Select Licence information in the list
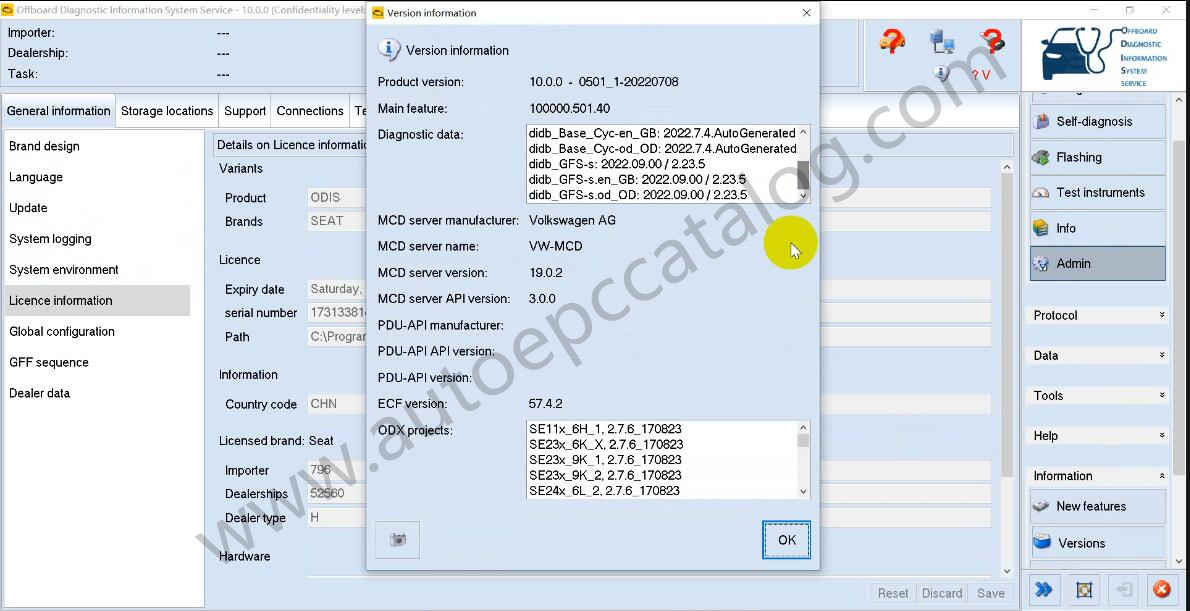Viewport: 1190px width, 611px height. click(x=97, y=301)
